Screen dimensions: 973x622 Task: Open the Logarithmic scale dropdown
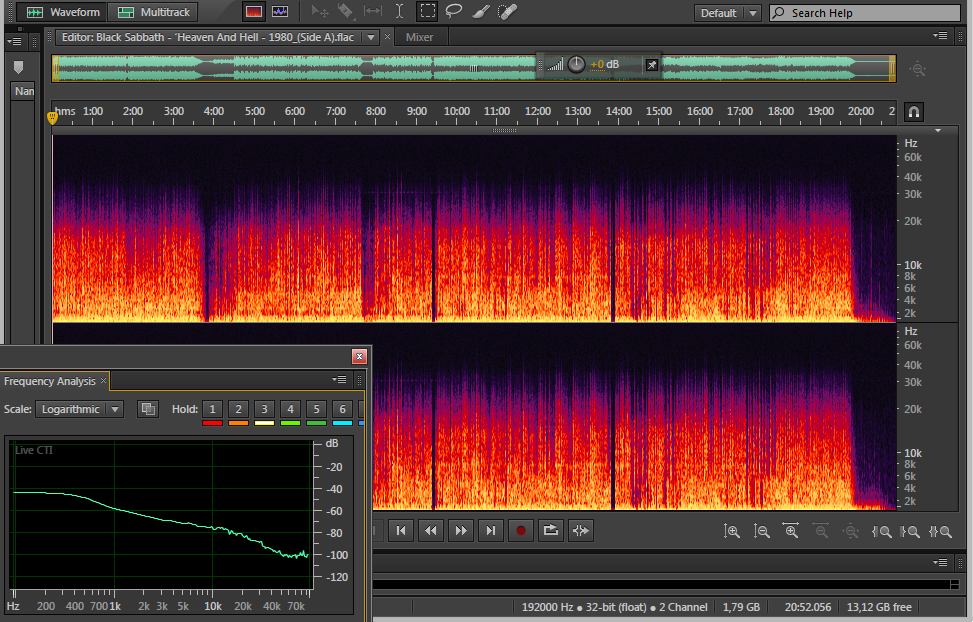(x=79, y=409)
